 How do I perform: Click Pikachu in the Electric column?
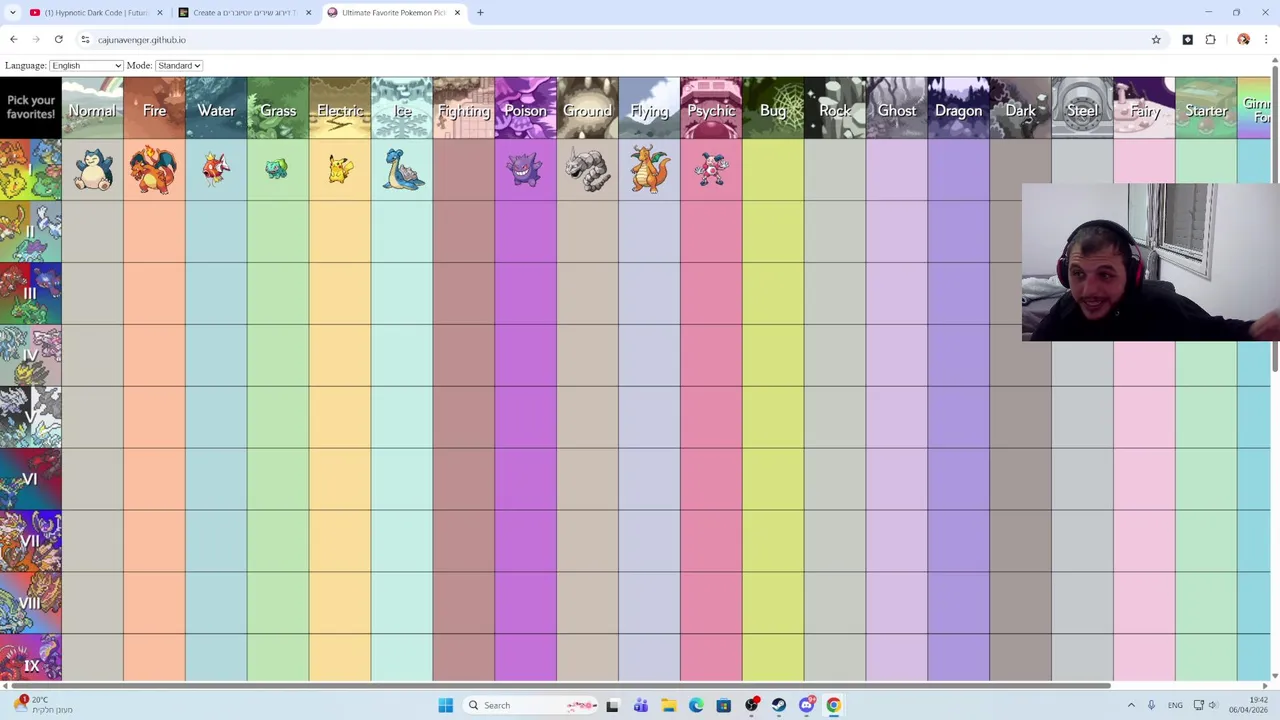(340, 169)
